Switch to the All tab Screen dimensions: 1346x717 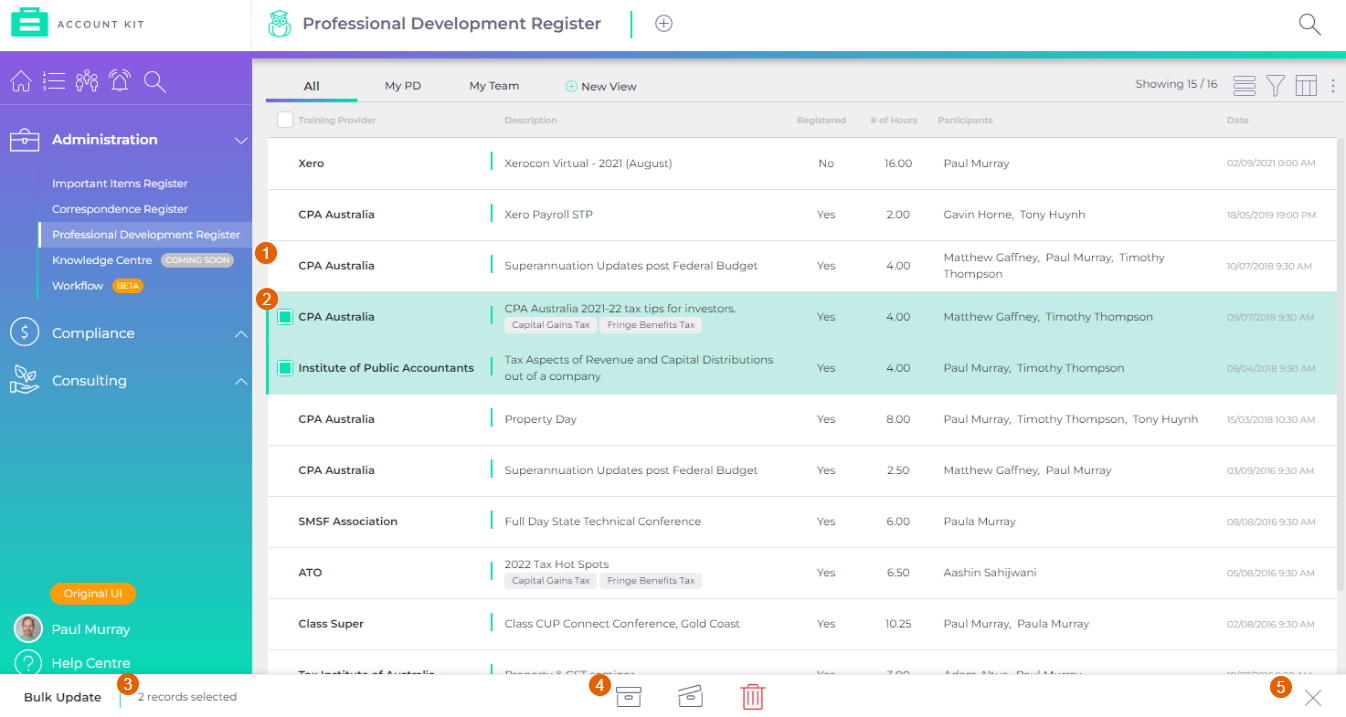pyautogui.click(x=311, y=86)
